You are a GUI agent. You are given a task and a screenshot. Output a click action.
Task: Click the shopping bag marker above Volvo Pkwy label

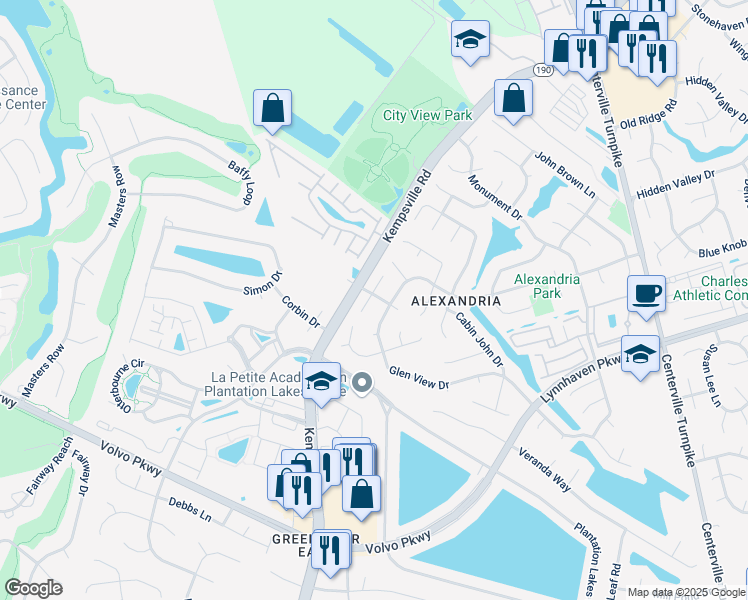point(361,496)
